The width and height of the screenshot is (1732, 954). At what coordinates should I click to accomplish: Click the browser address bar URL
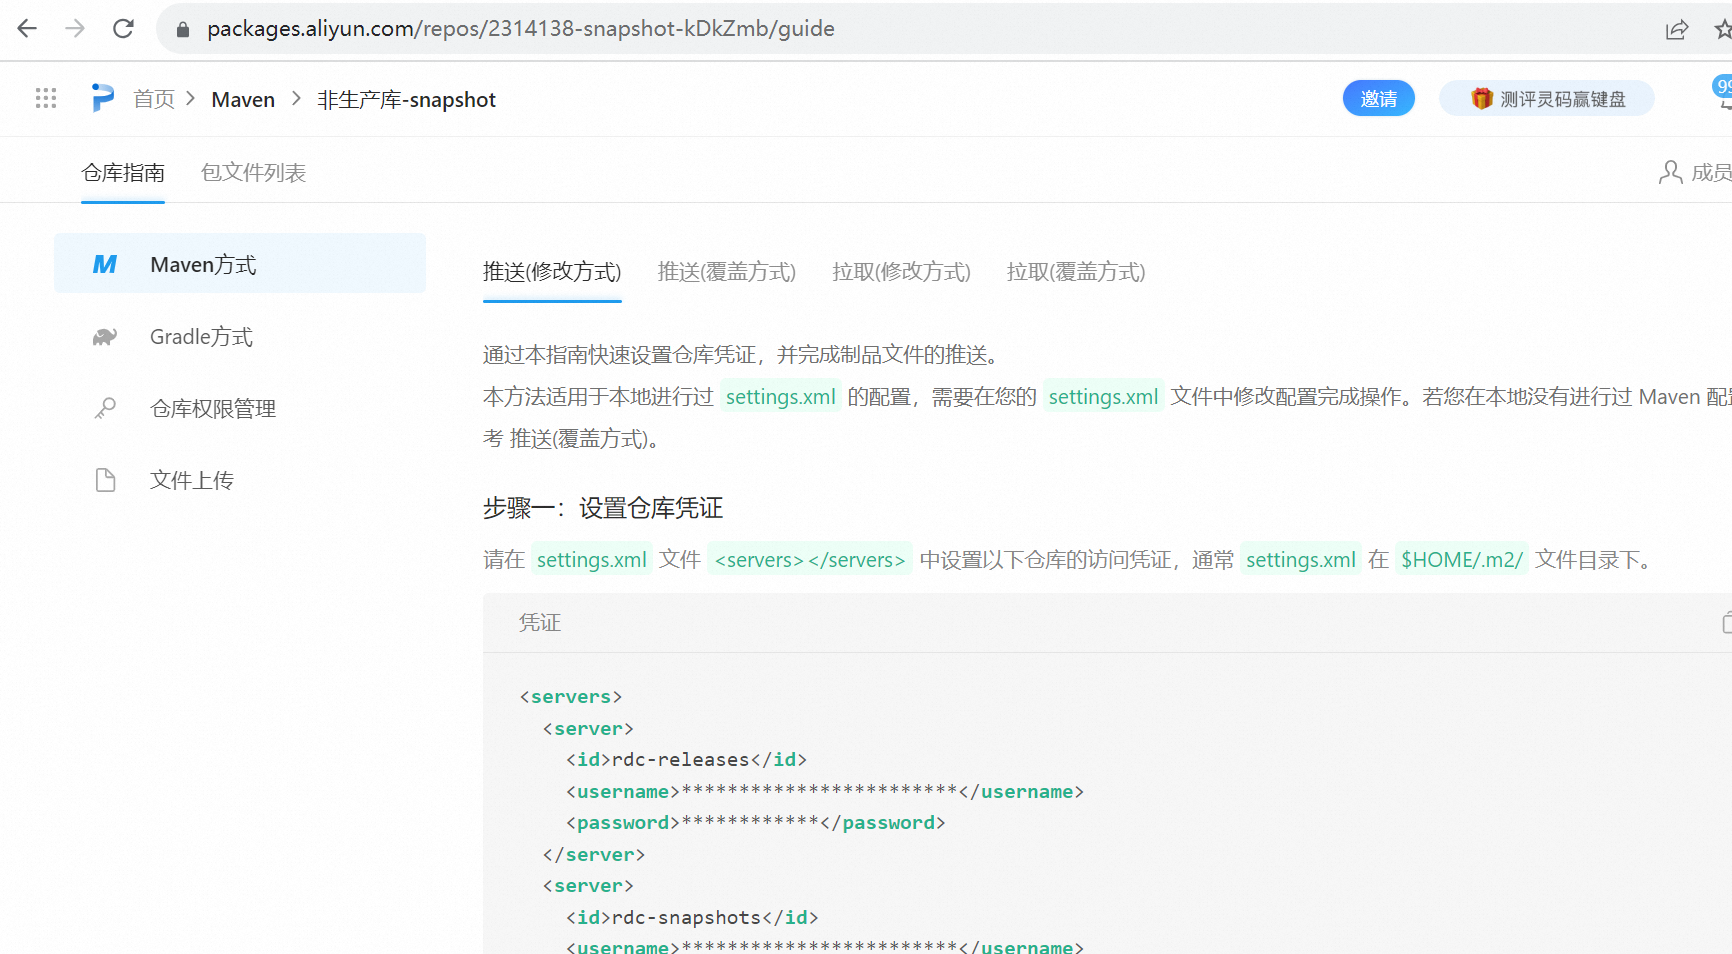point(521,29)
